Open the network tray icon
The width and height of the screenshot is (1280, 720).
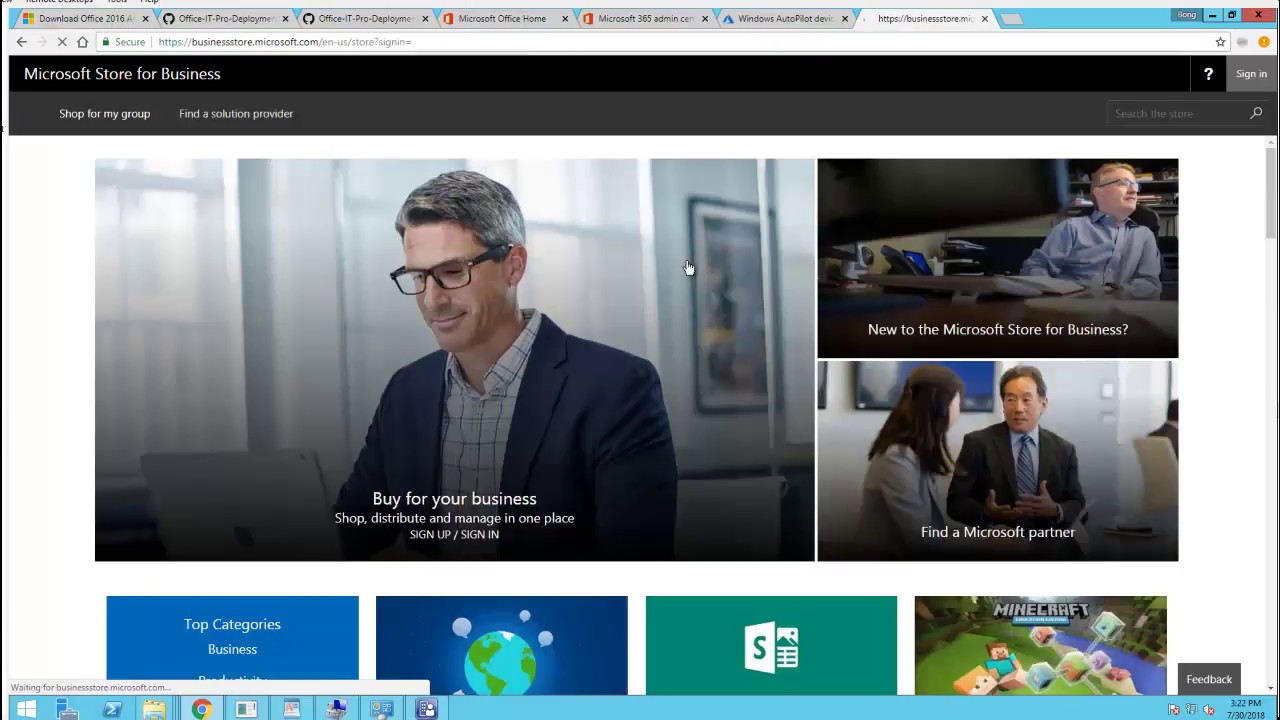[1191, 710]
